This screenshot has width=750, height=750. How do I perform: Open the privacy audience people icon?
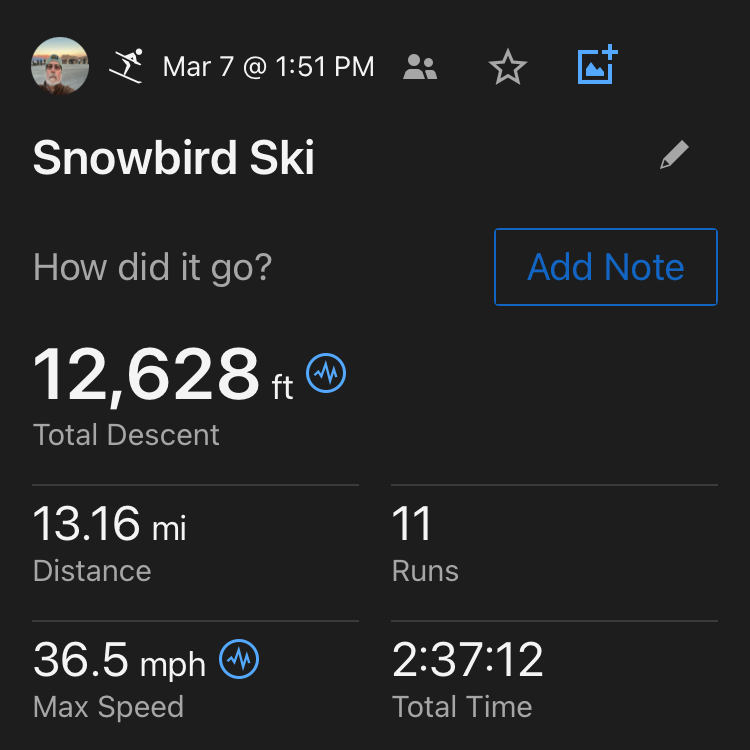tap(421, 67)
